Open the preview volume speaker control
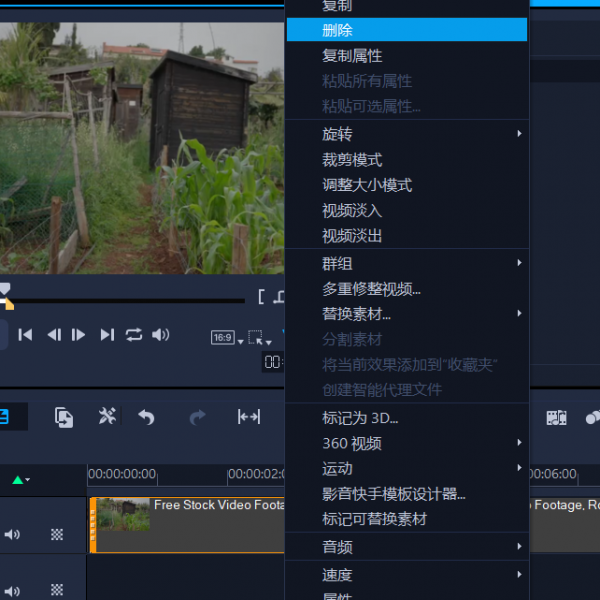 [x=161, y=335]
